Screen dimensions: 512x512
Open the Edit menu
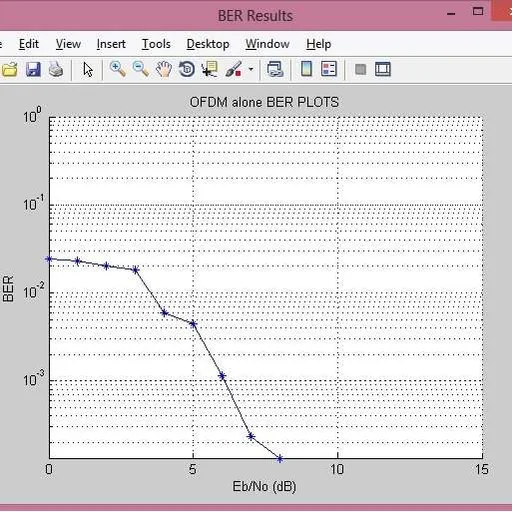point(29,44)
